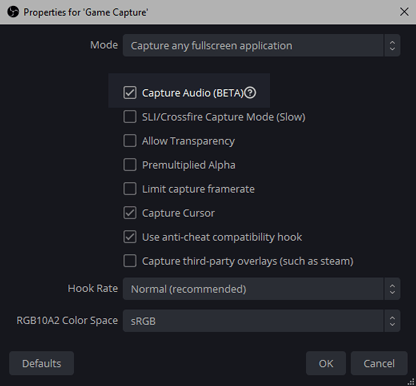Disable the Capture Cursor checkbox
Viewport: 416px width, 386px height.
130,213
